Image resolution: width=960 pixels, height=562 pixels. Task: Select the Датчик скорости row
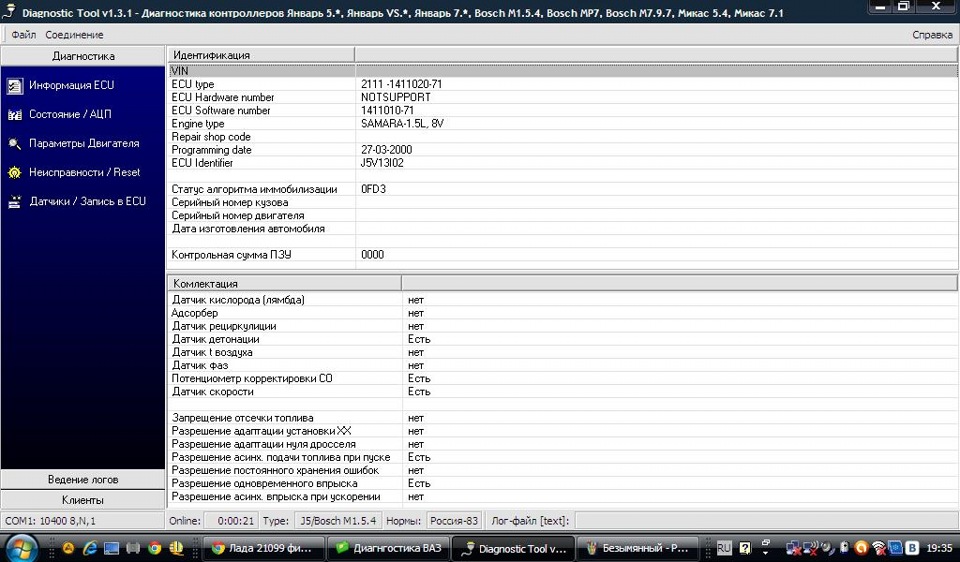563,392
